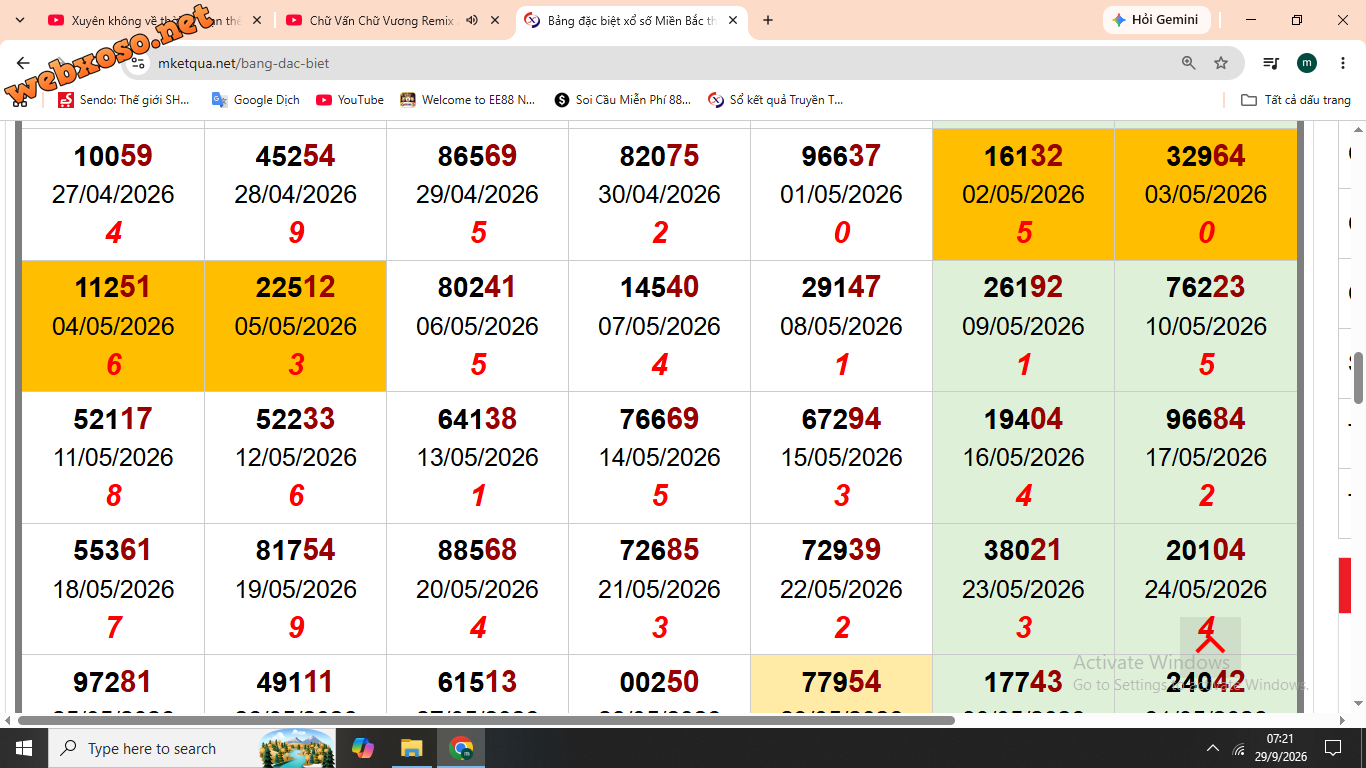Click the date 23/05/2026
The image size is (1366, 768).
[x=1023, y=589]
